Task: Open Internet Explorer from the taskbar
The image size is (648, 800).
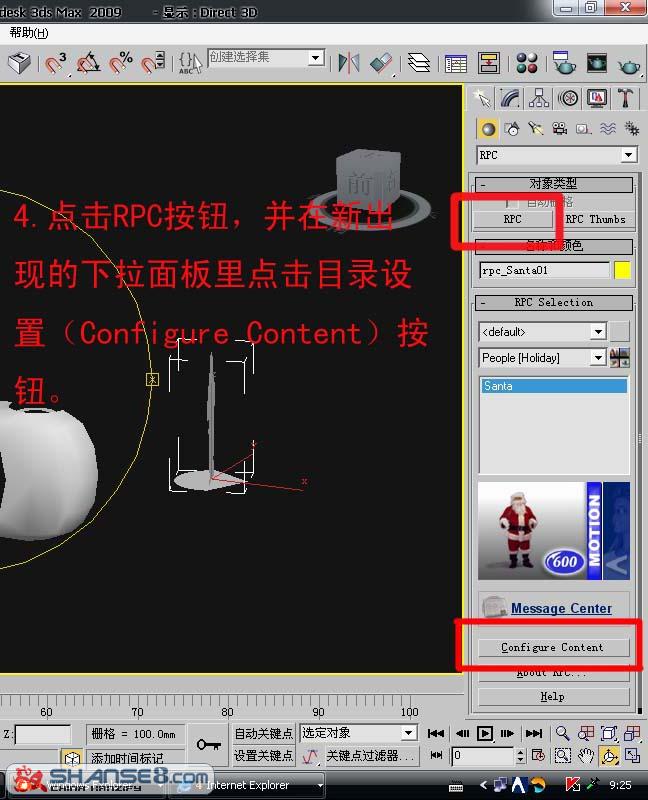Action: 248,785
